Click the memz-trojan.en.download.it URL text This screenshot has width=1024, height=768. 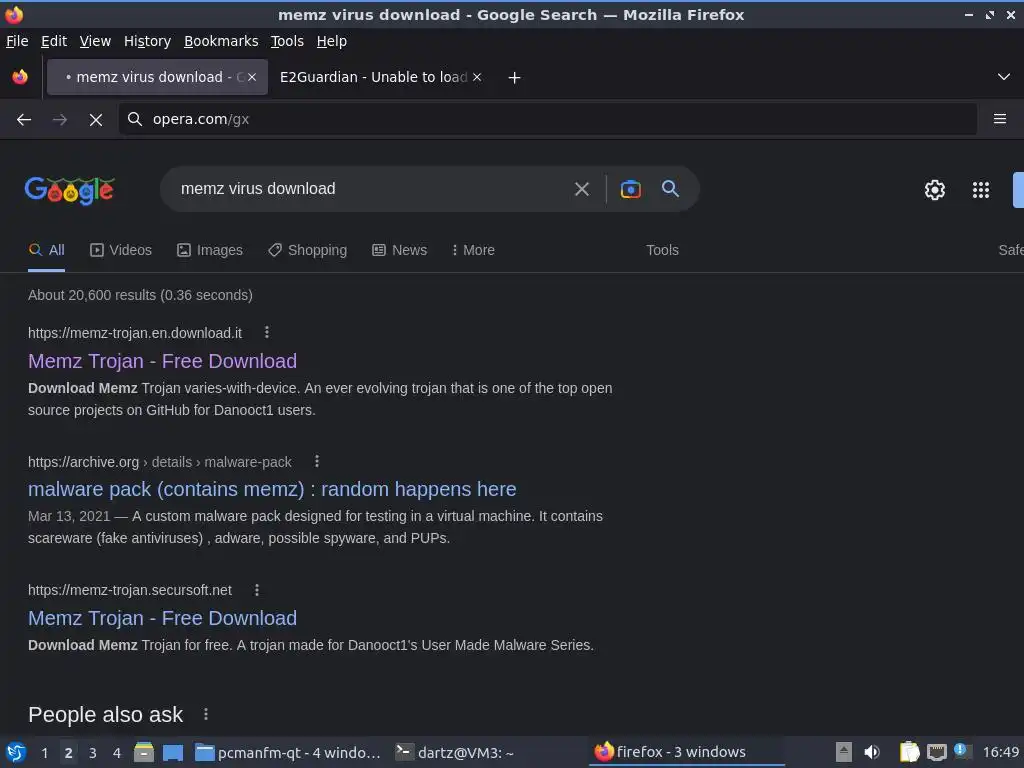(x=135, y=333)
